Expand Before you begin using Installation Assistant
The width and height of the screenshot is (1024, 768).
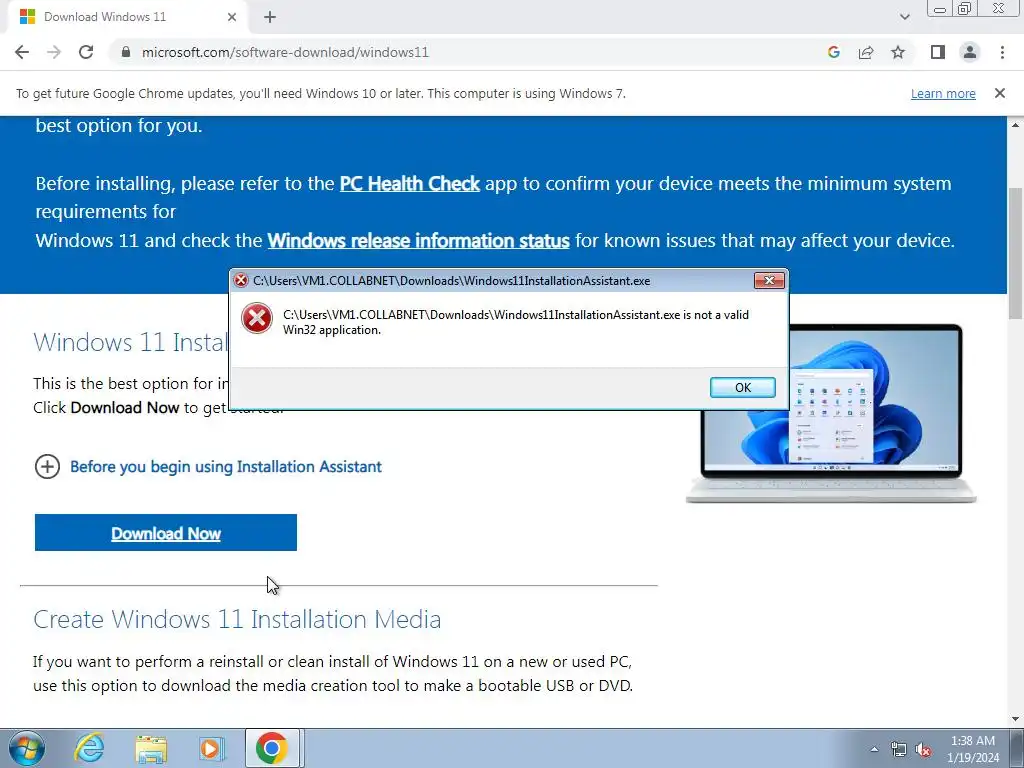coord(208,466)
